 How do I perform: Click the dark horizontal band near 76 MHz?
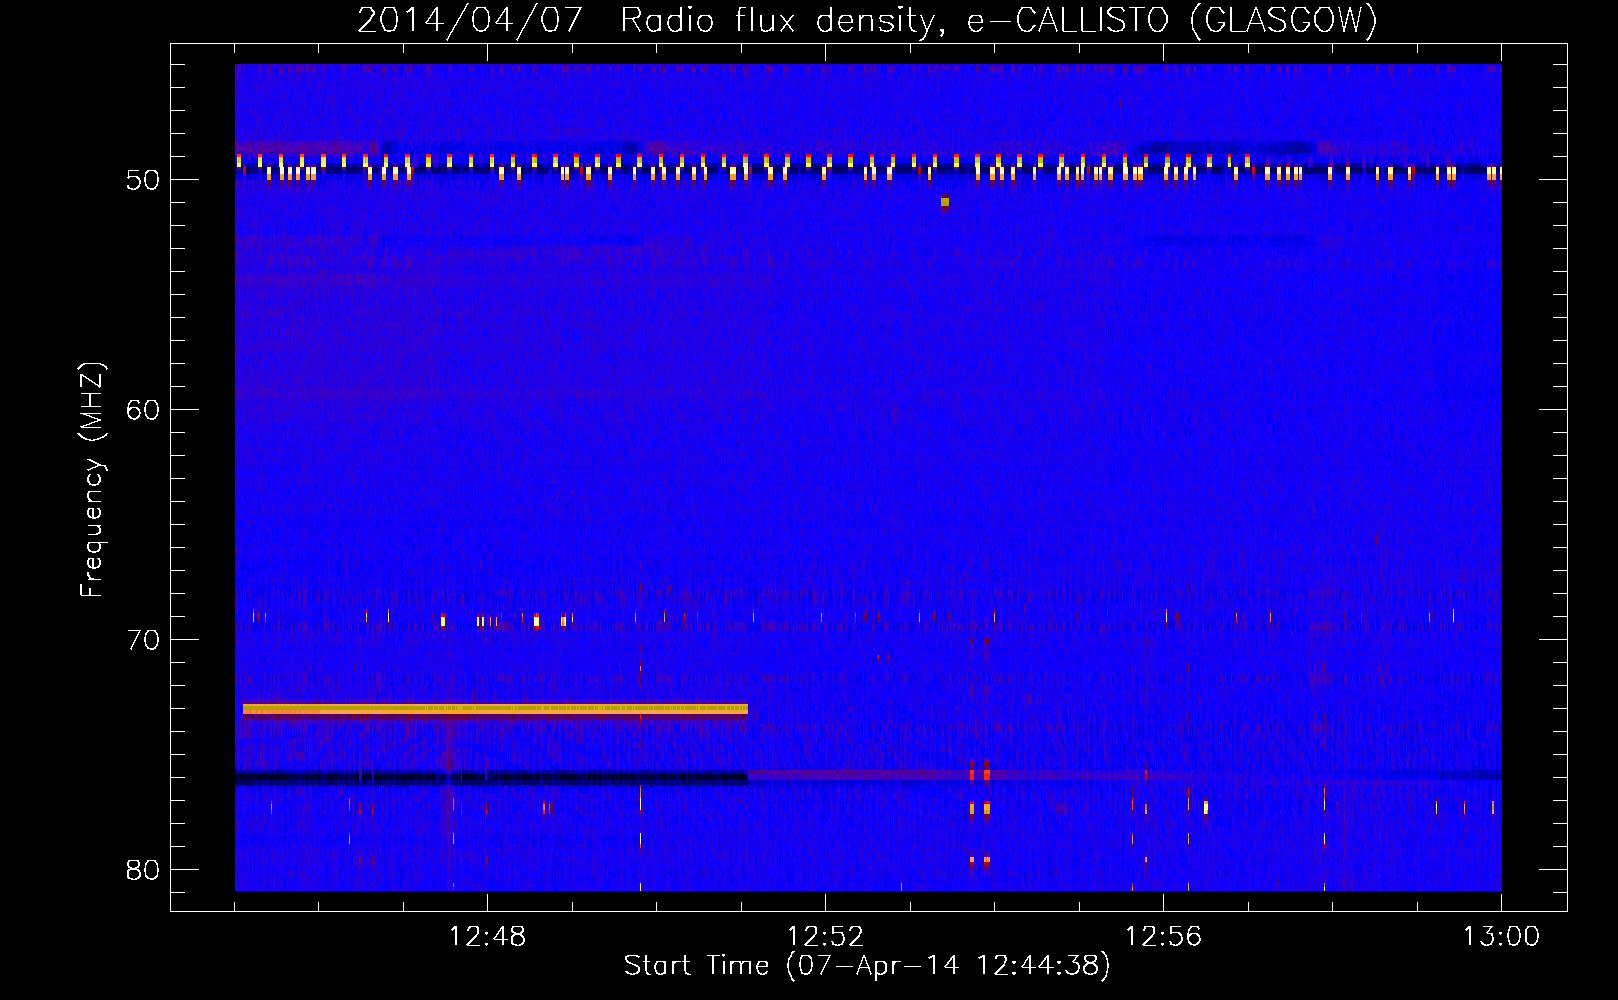tap(491, 777)
